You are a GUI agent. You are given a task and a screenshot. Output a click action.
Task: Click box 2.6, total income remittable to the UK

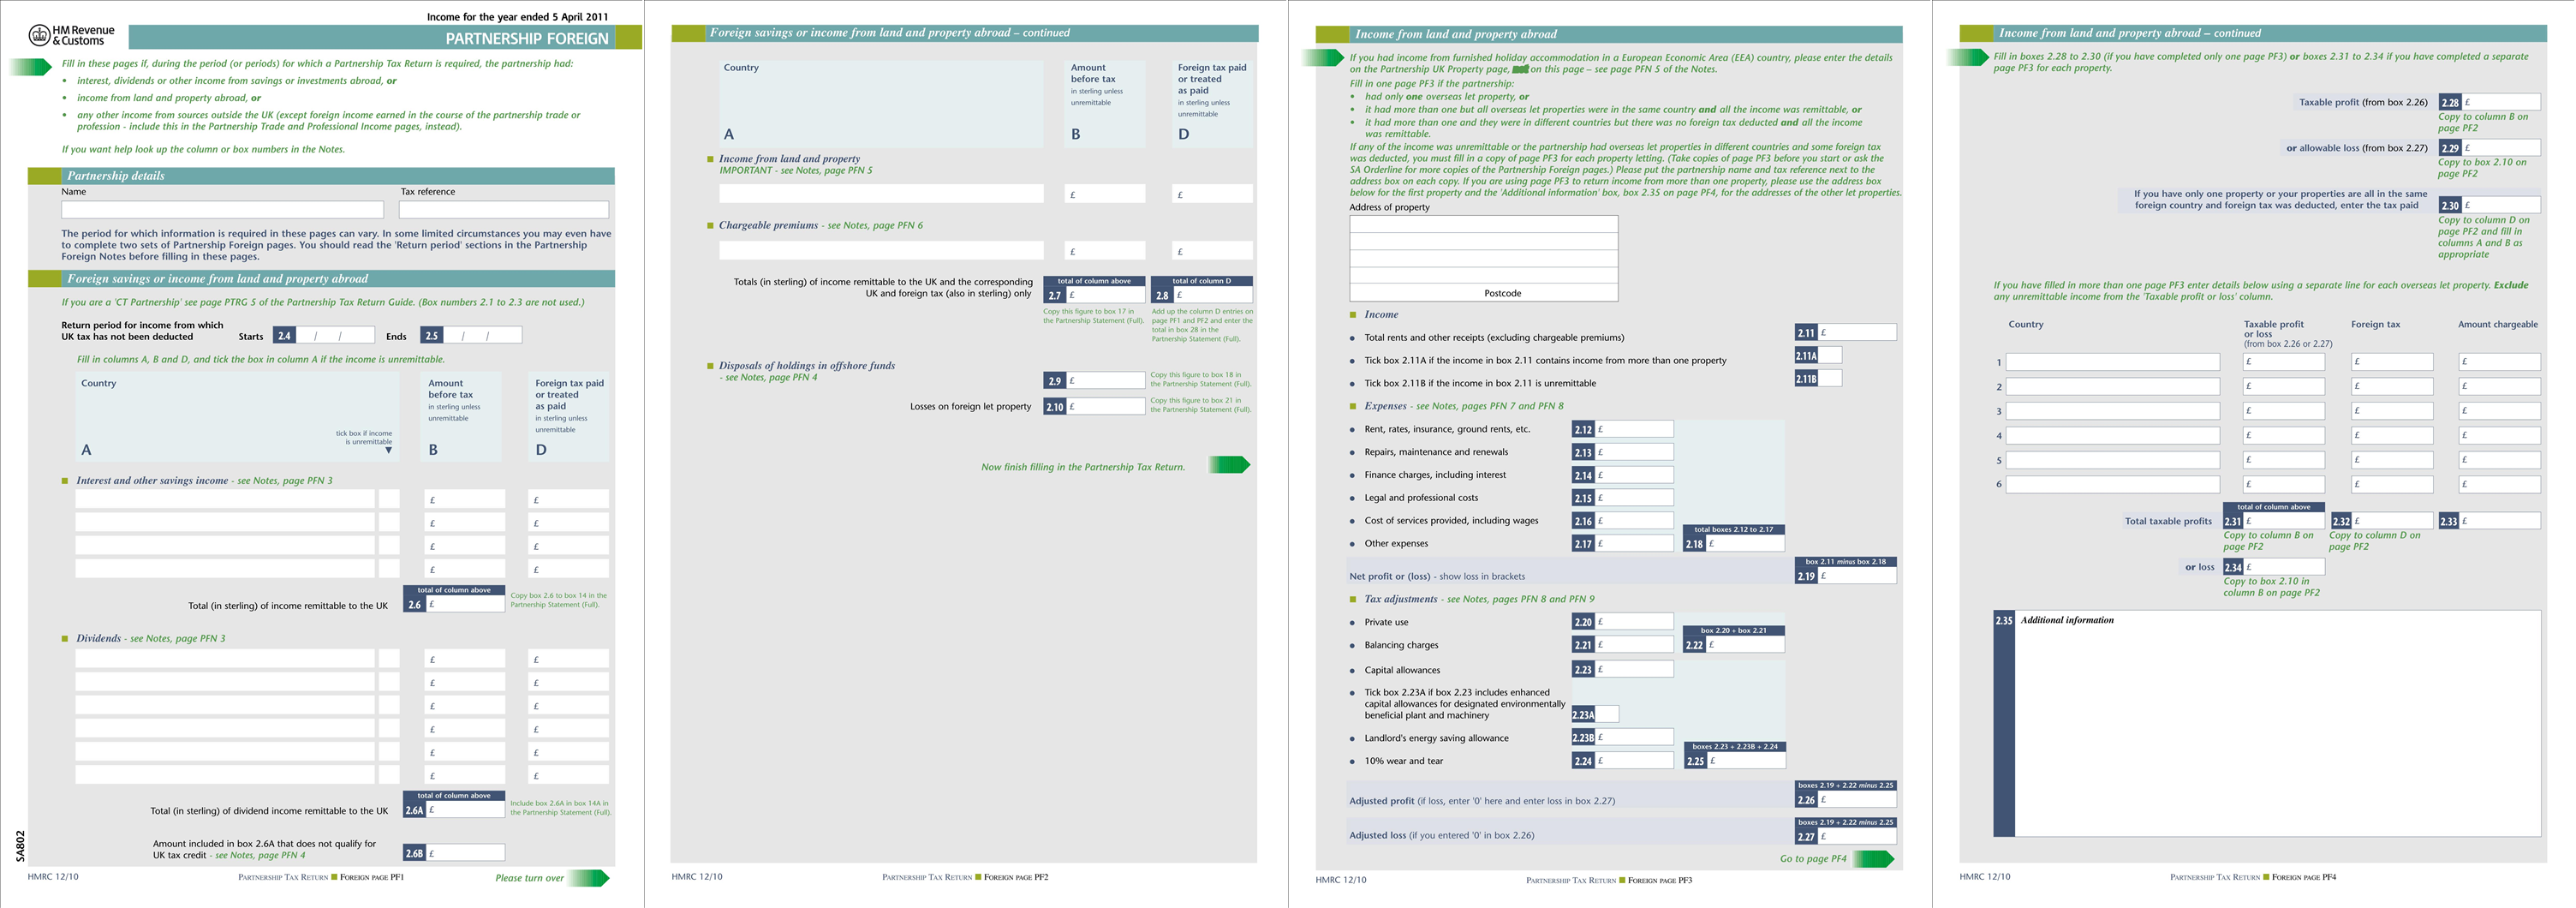click(465, 604)
